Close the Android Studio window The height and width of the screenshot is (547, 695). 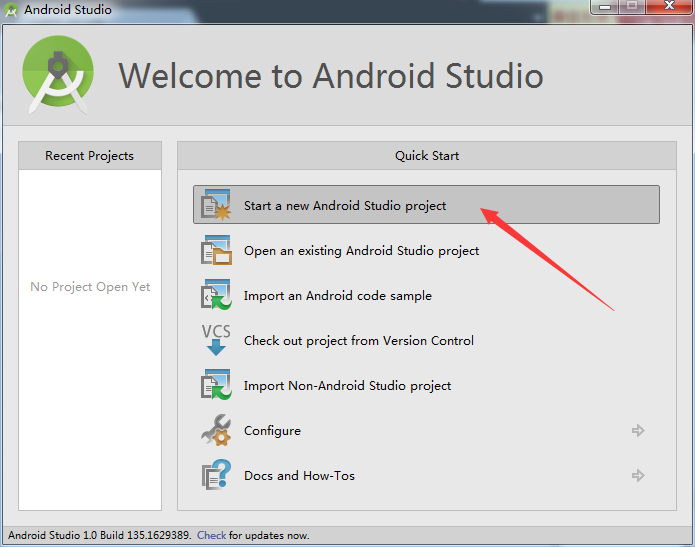(669, 6)
